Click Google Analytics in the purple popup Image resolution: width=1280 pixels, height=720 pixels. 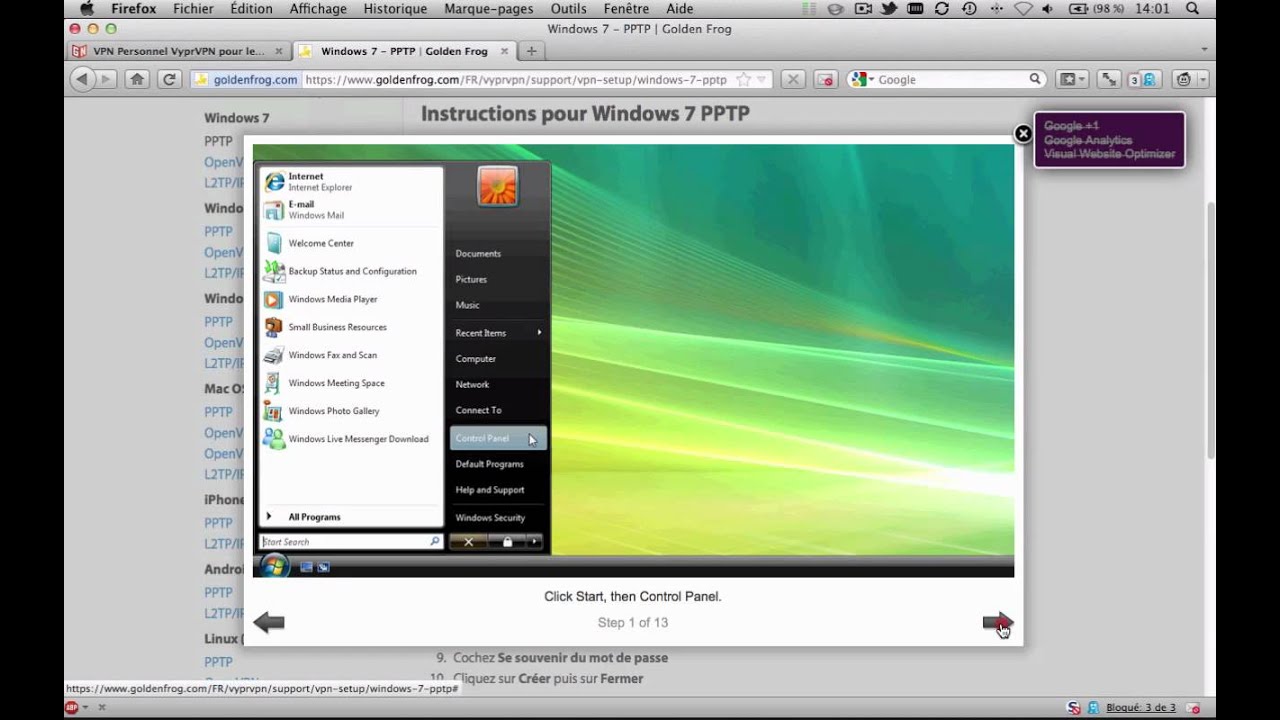tap(1088, 140)
